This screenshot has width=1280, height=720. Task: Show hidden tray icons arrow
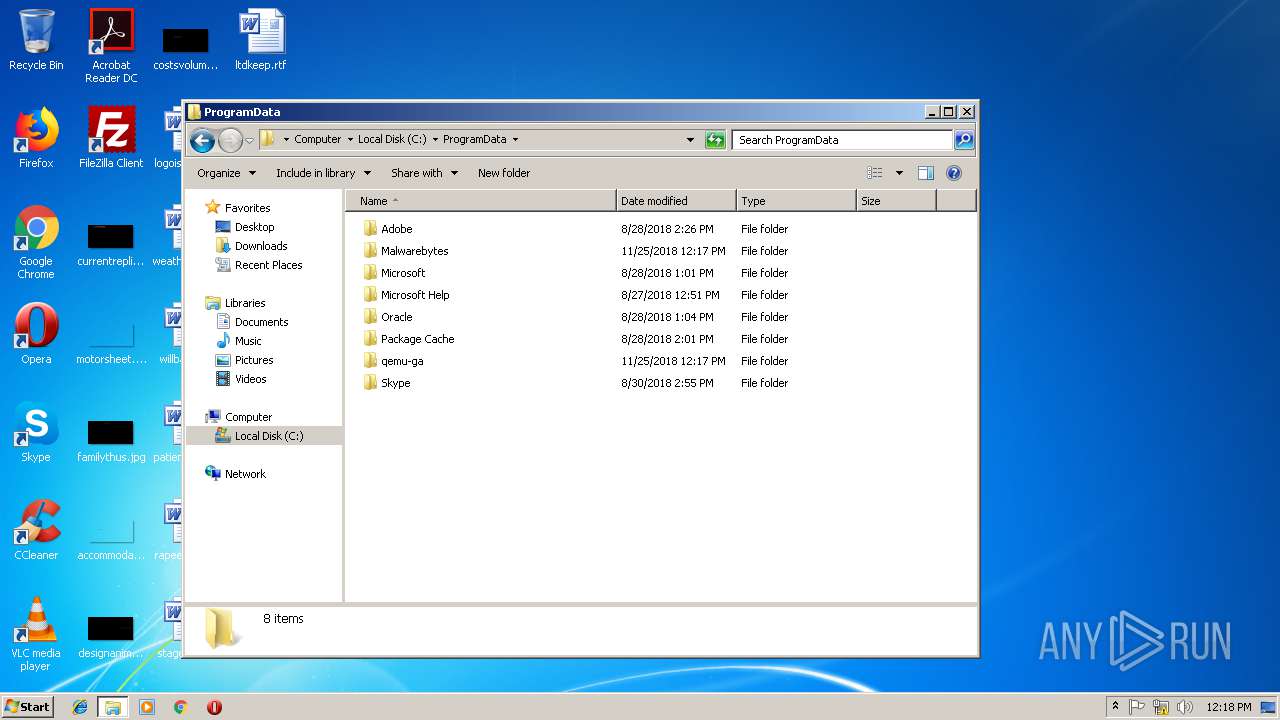[x=1115, y=707]
